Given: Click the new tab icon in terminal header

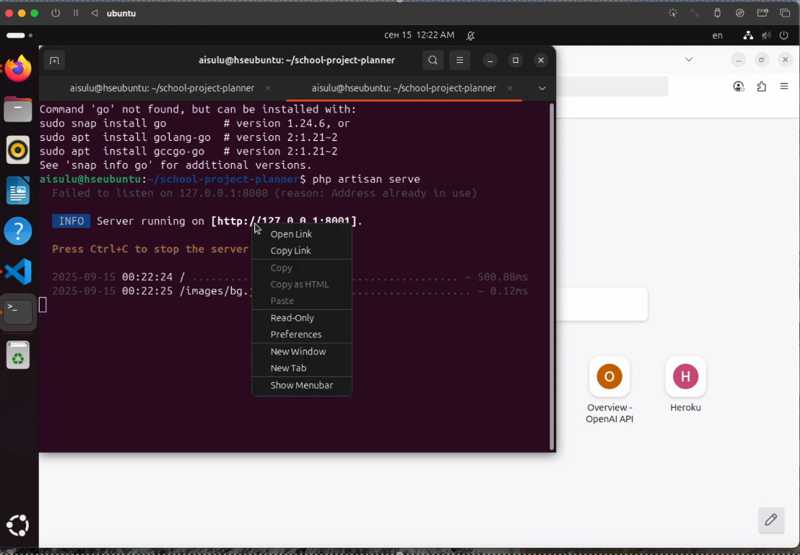Looking at the screenshot, I should pos(54,60).
